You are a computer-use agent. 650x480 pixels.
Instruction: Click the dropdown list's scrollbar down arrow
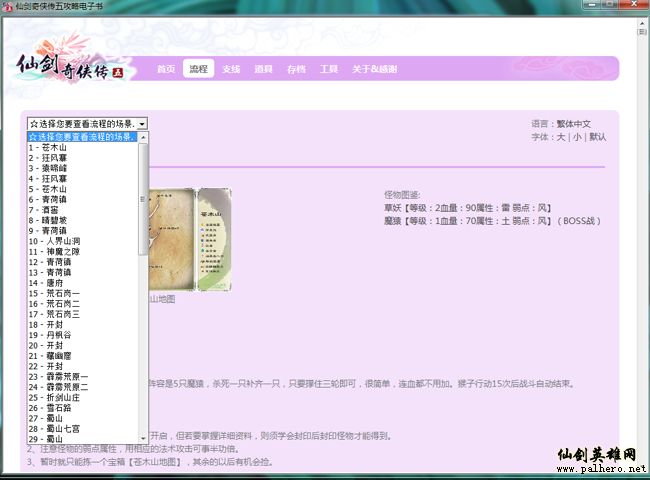tap(143, 439)
